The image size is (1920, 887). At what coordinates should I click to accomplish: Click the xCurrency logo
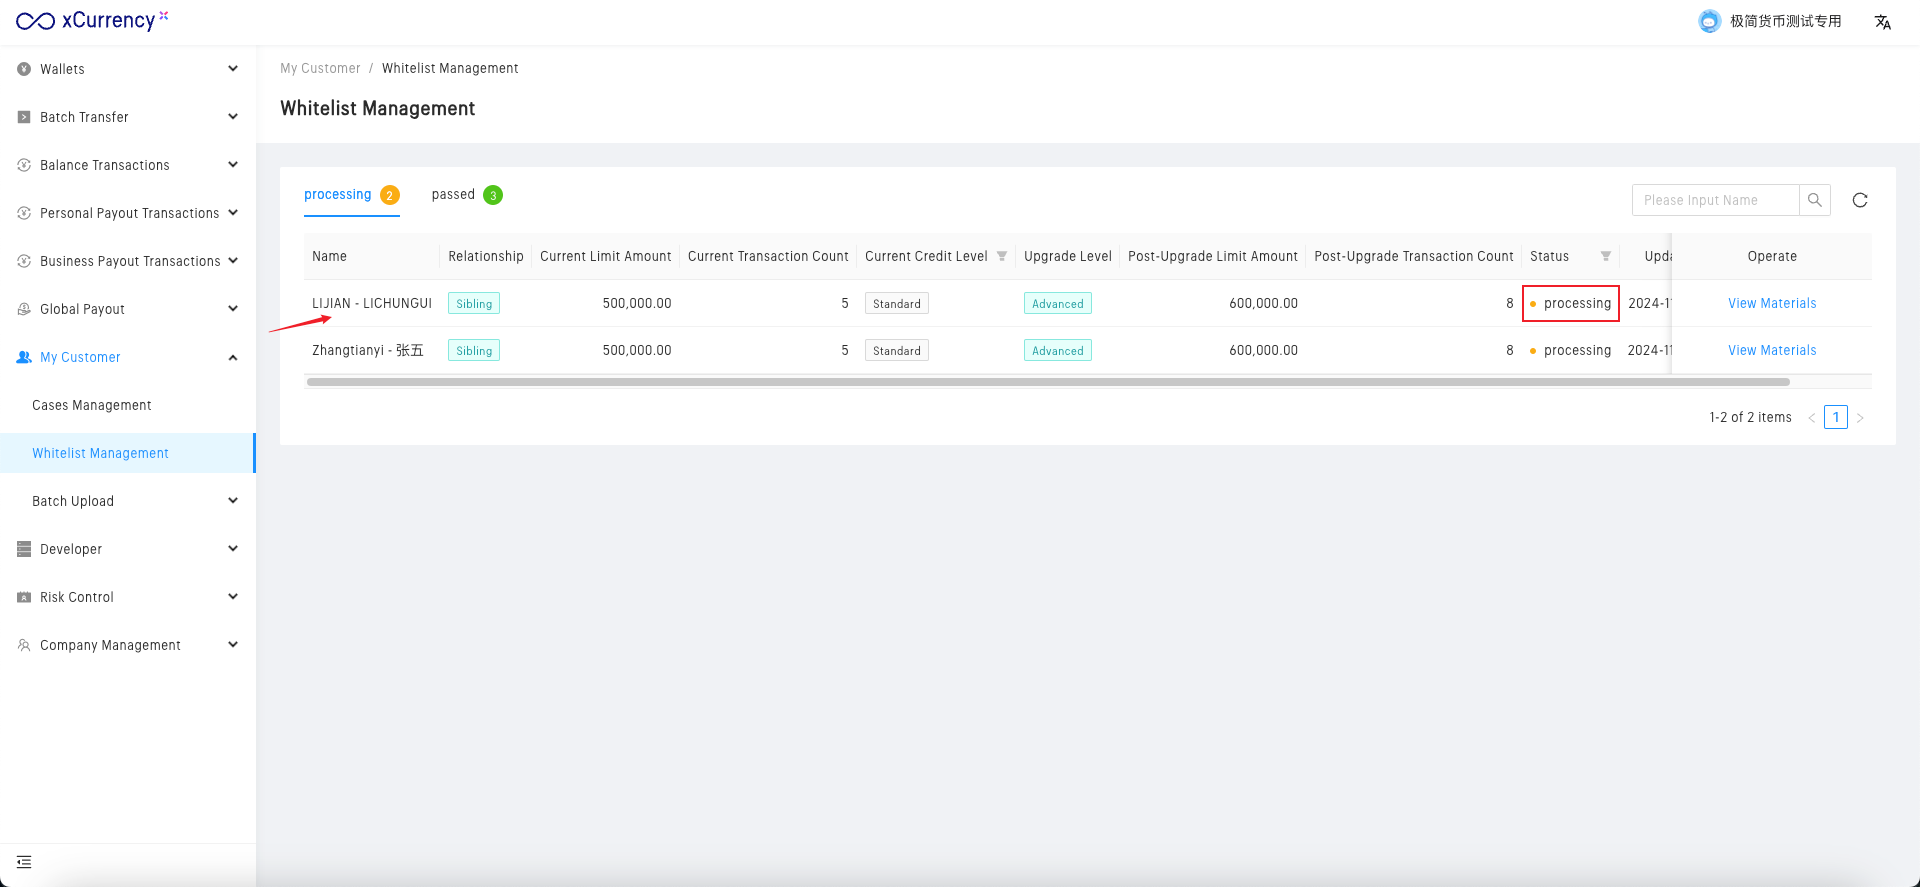click(x=92, y=21)
